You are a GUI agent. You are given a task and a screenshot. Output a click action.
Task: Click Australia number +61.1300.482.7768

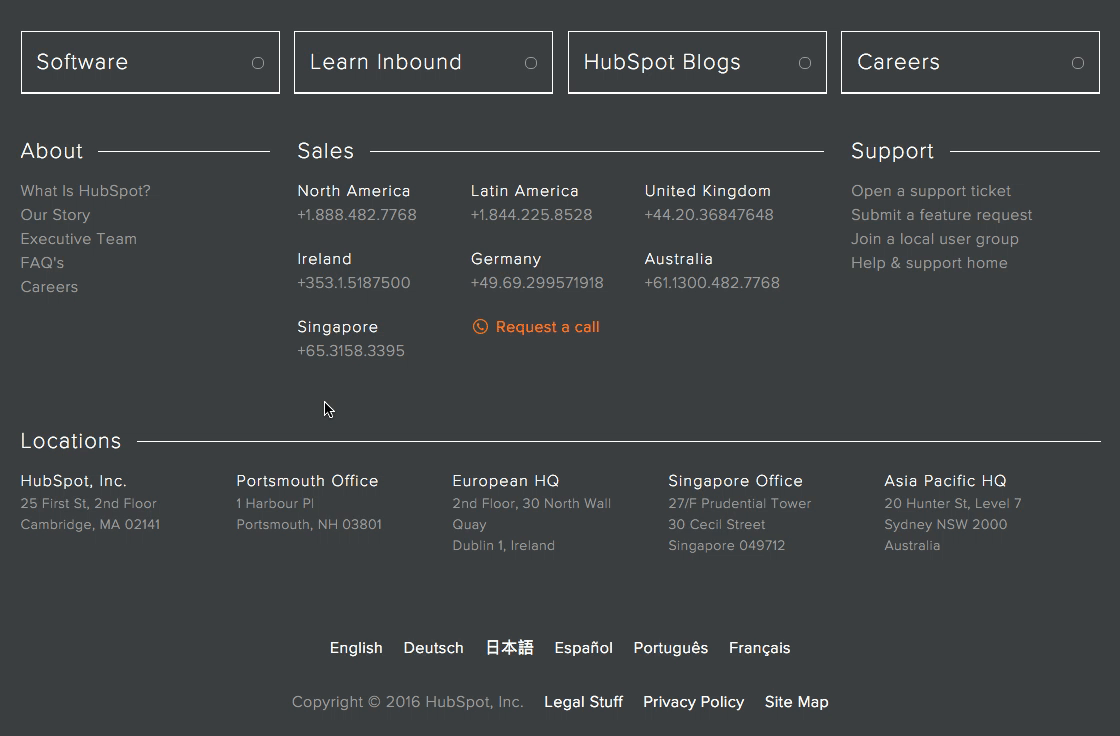tap(712, 283)
